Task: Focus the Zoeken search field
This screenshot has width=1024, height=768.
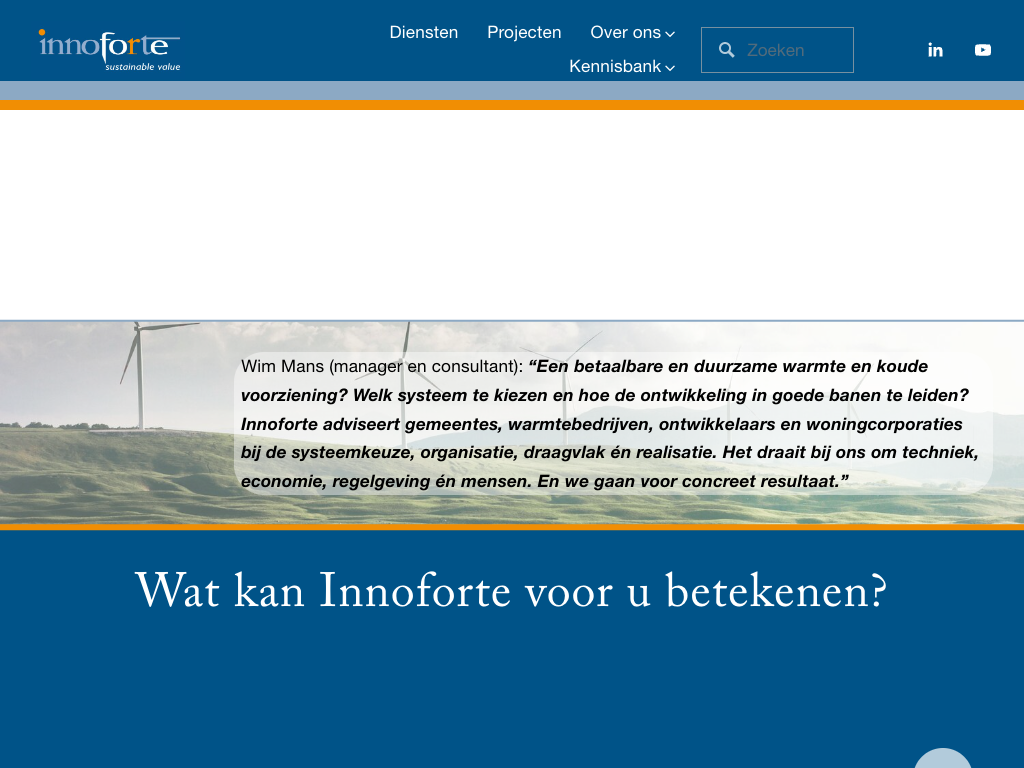Action: (777, 50)
